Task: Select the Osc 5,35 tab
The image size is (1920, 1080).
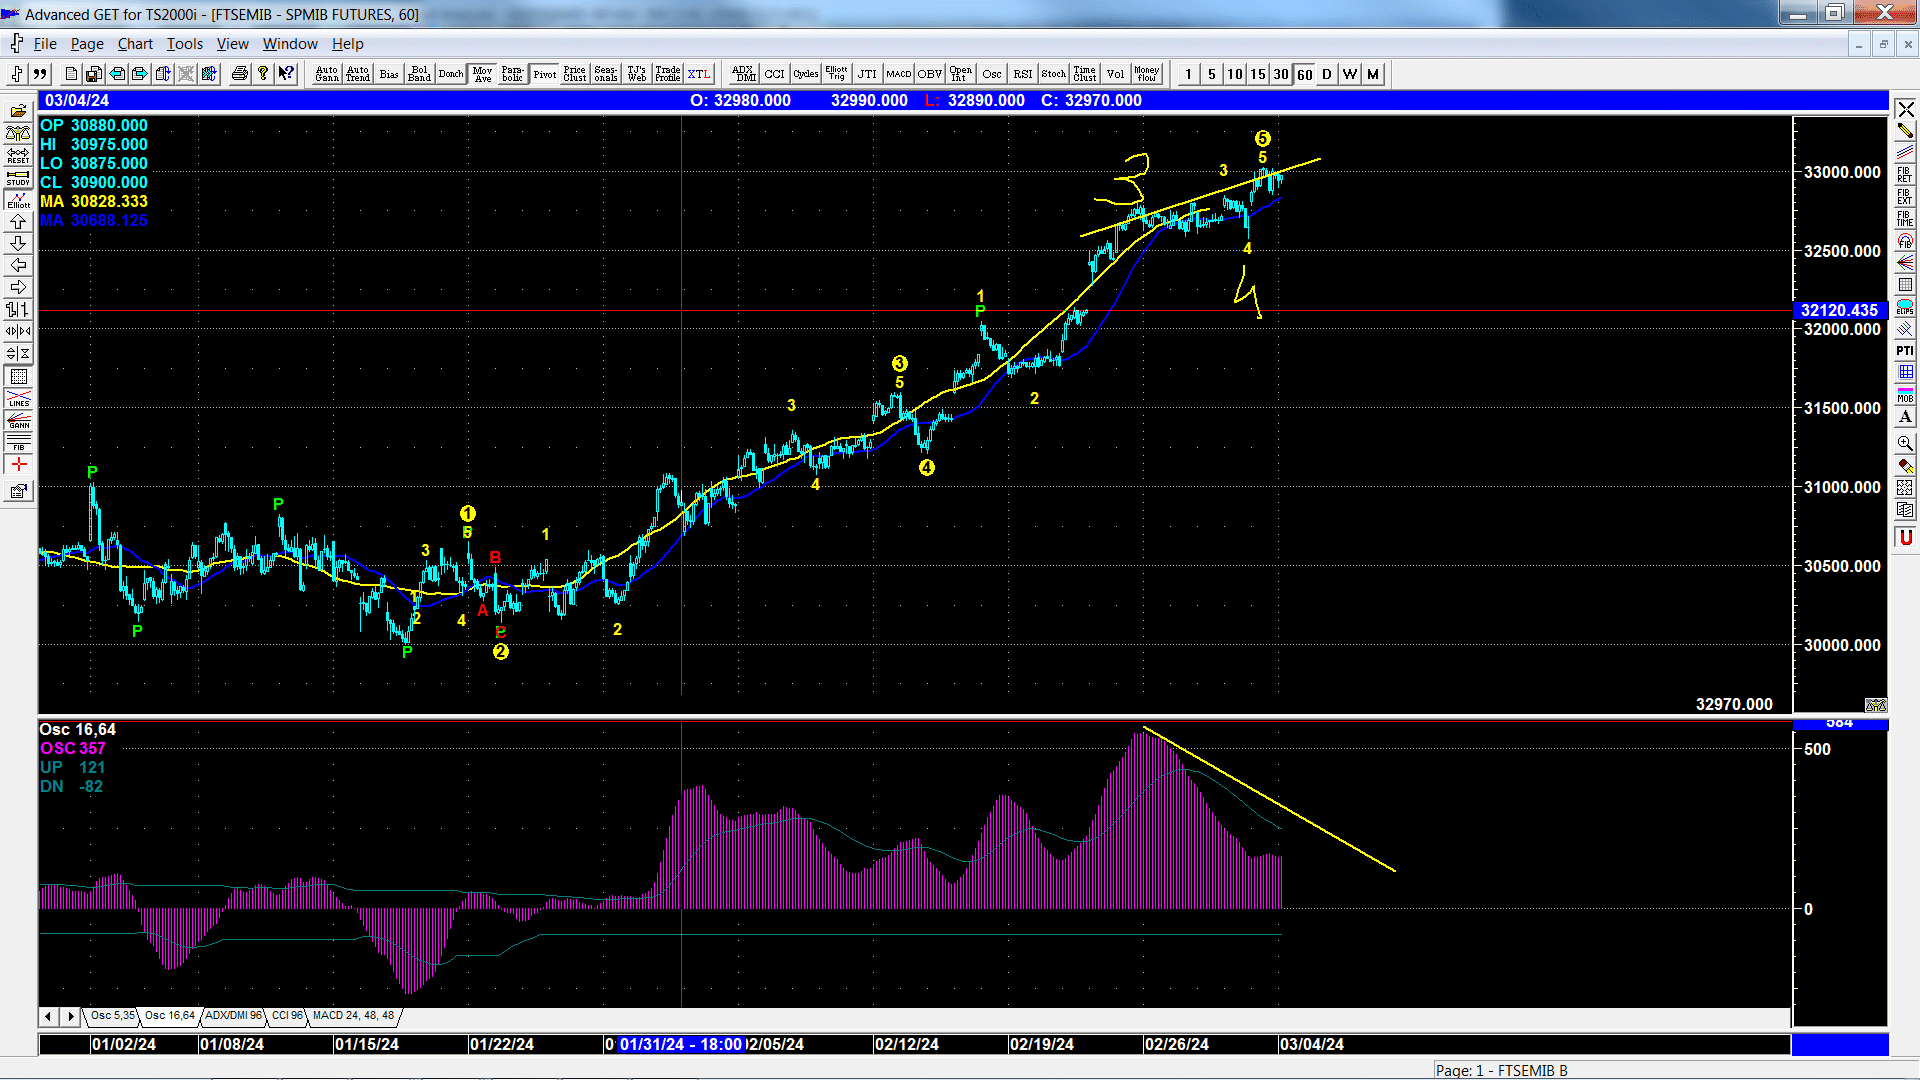Action: click(x=112, y=1016)
